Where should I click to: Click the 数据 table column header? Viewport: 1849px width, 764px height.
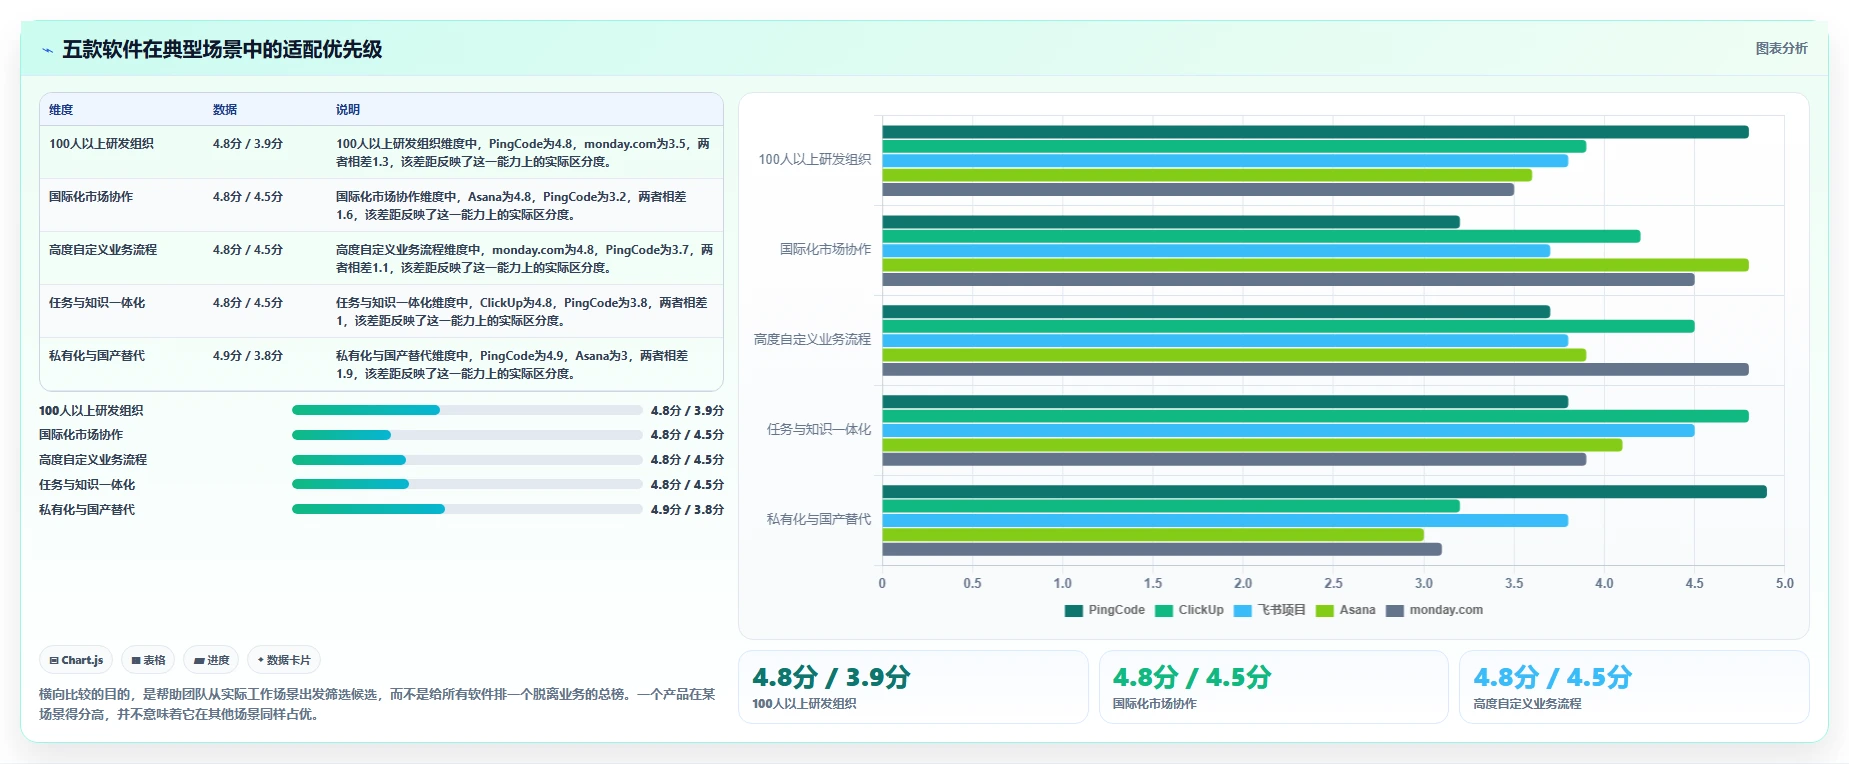(225, 110)
